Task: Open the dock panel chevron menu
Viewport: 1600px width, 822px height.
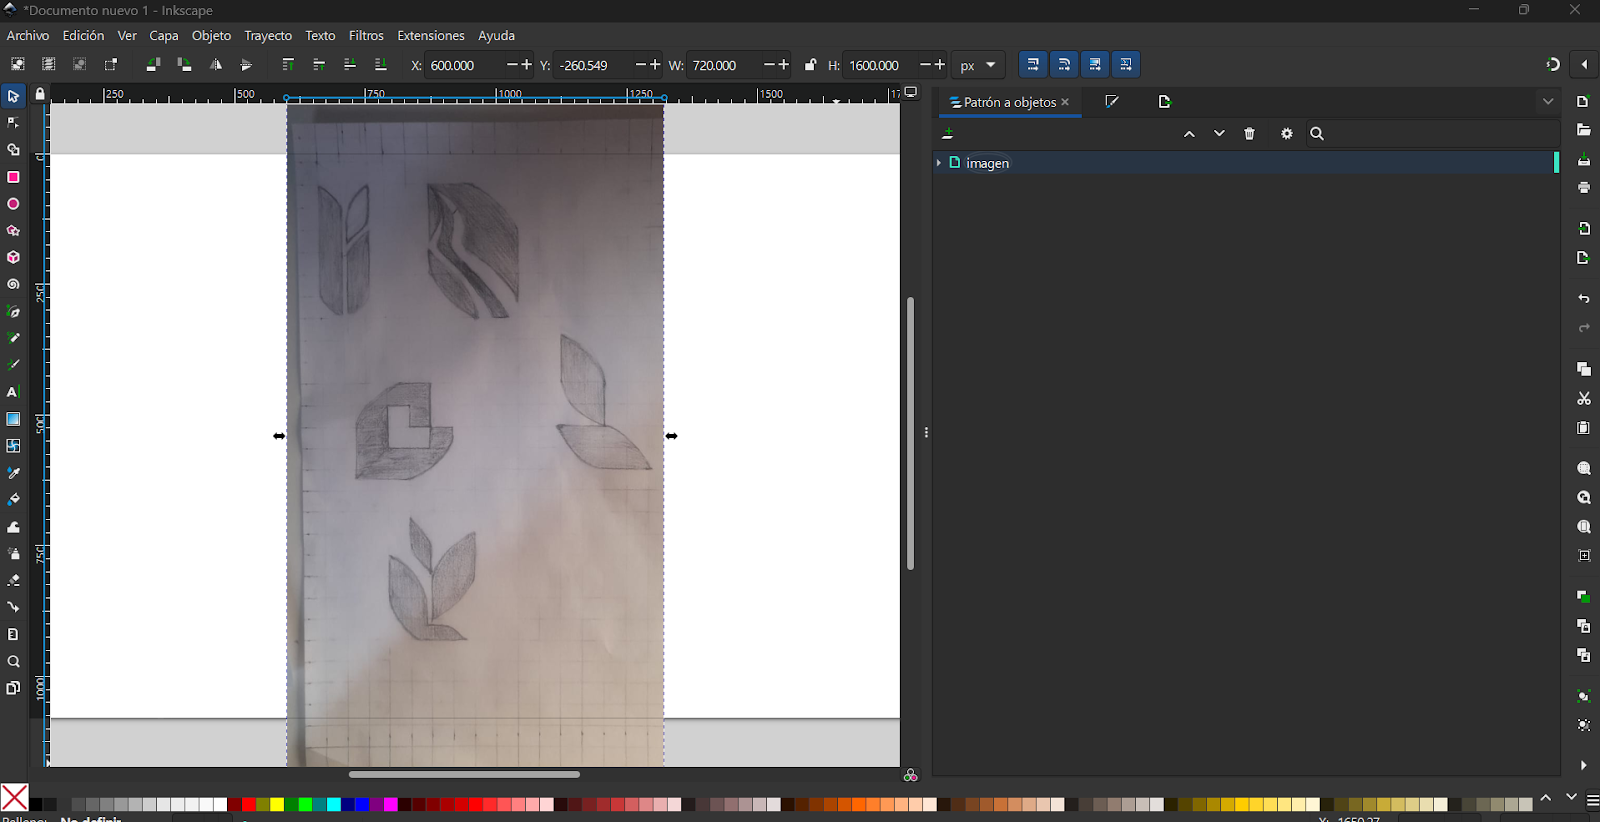Action: click(1548, 102)
